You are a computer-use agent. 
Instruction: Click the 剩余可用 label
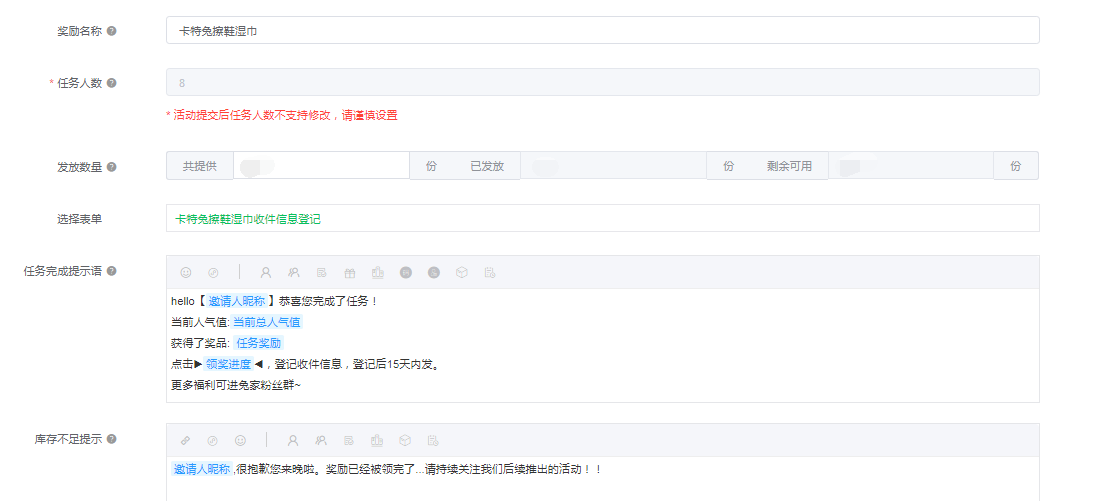click(x=789, y=166)
